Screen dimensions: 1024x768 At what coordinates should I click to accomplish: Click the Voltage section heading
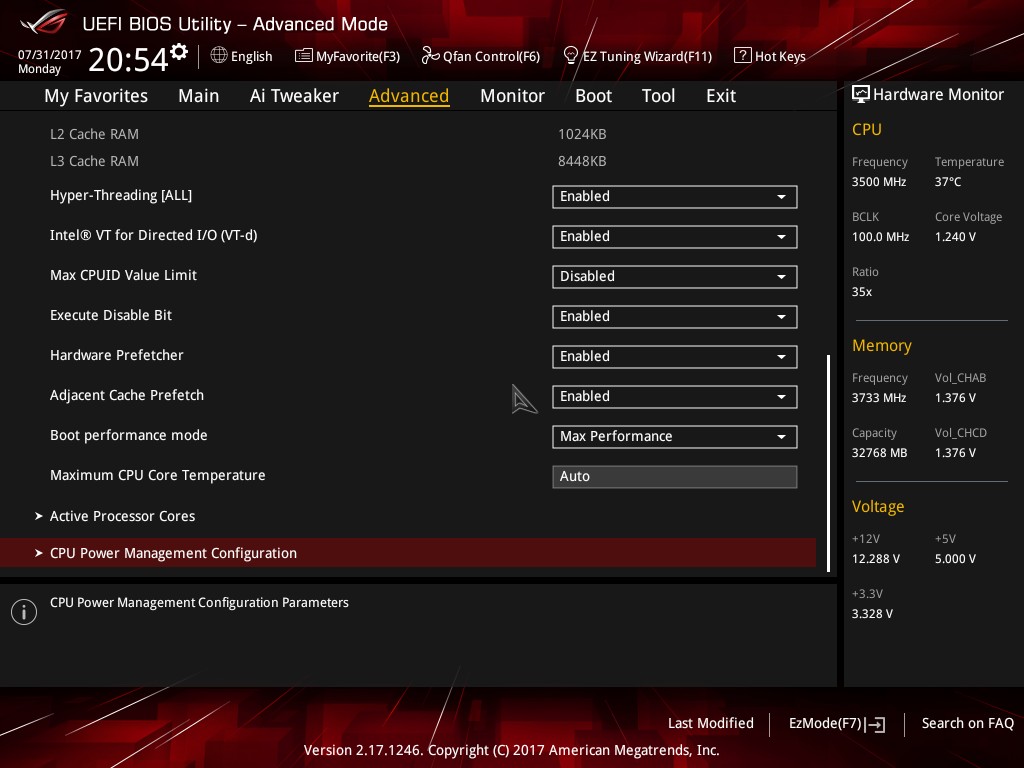878,507
